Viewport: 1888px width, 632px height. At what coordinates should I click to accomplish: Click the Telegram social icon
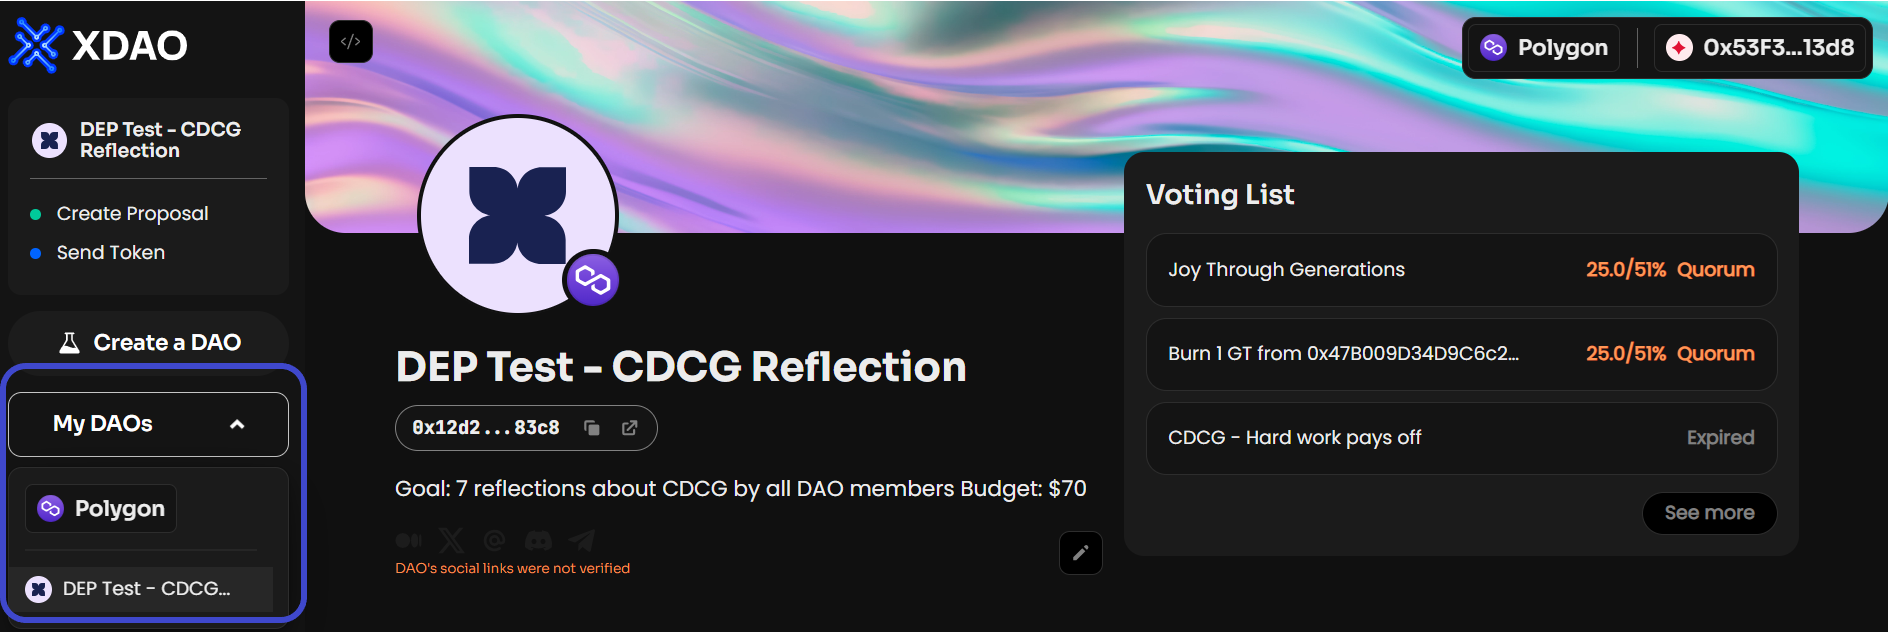582,541
